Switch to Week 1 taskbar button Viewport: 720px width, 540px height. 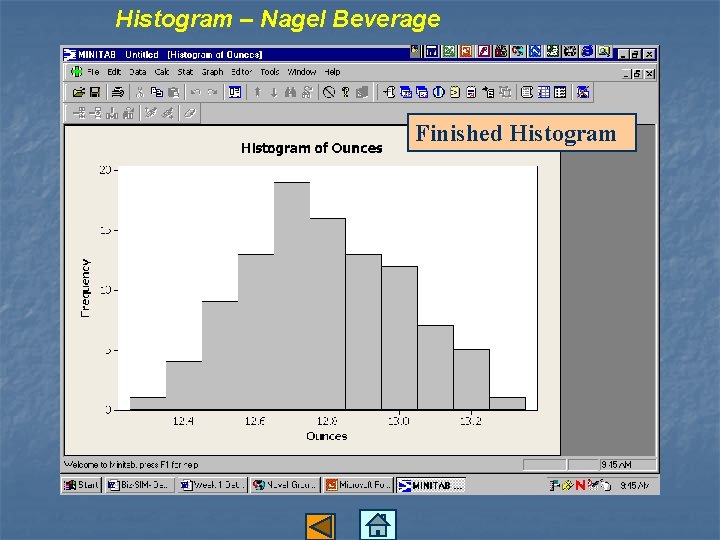point(213,485)
